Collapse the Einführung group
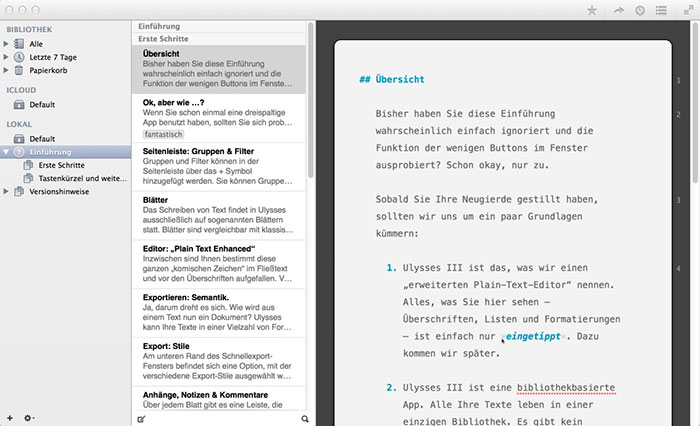The height and width of the screenshot is (426, 700). click(x=6, y=152)
